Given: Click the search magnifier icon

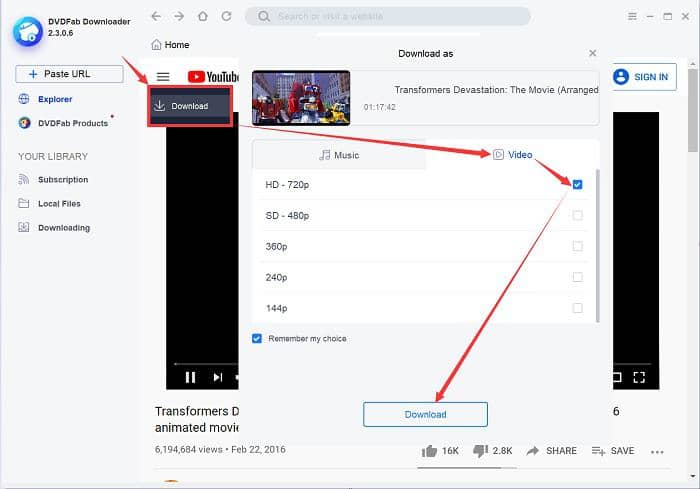Looking at the screenshot, I should tap(264, 17).
